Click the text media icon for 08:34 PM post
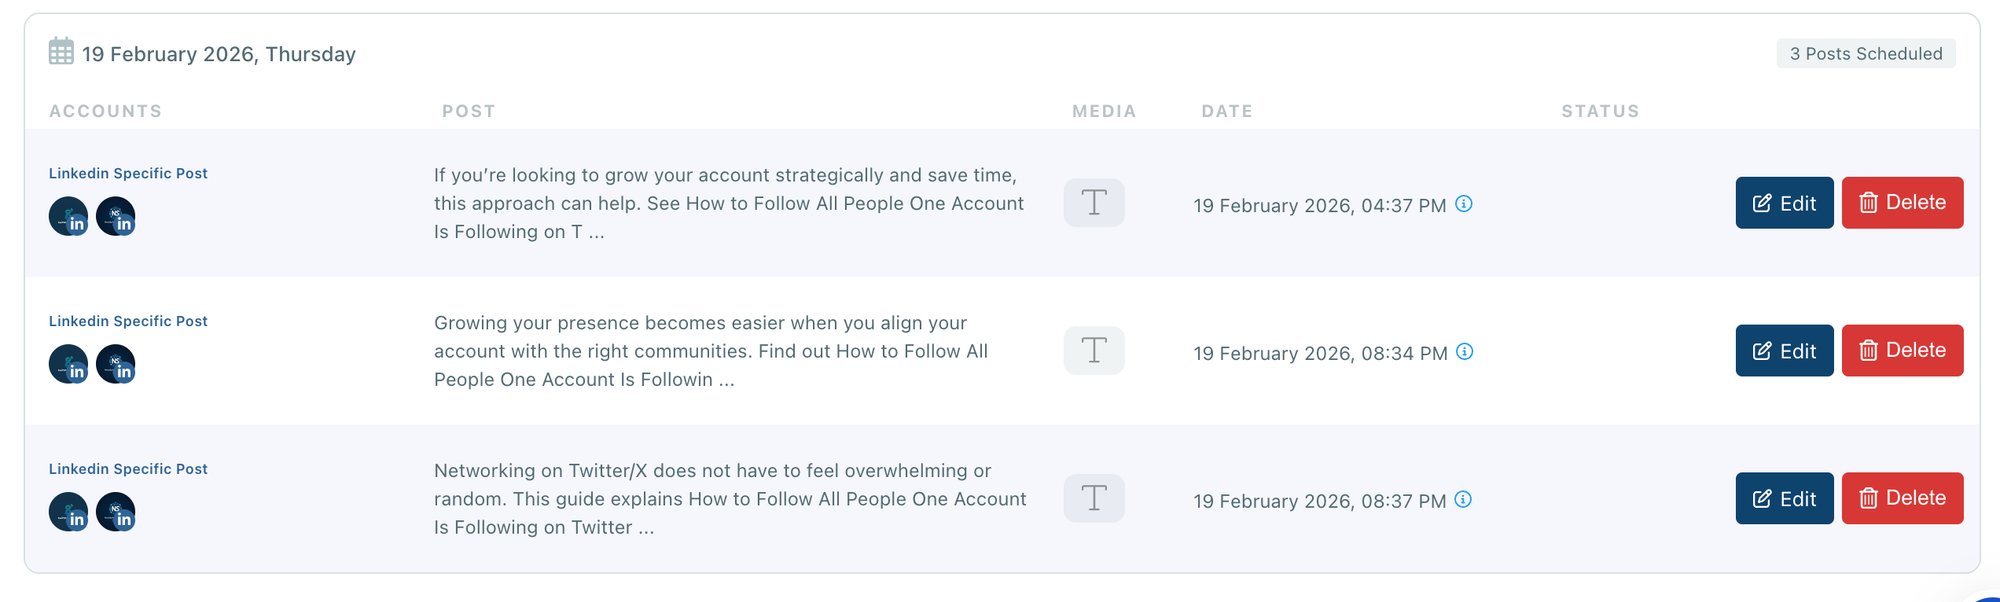The width and height of the screenshot is (2000, 602). click(x=1094, y=351)
